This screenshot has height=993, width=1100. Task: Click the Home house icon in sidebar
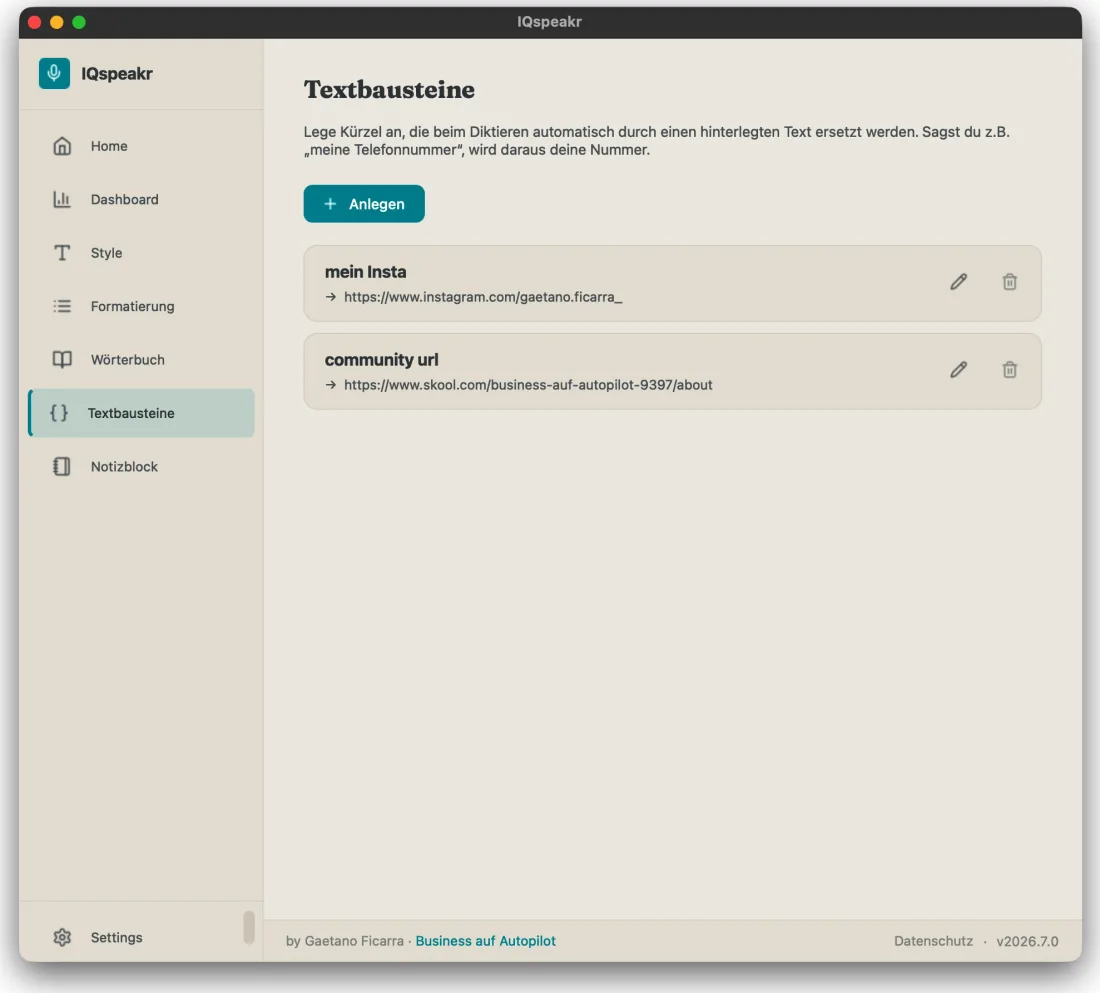(x=62, y=146)
